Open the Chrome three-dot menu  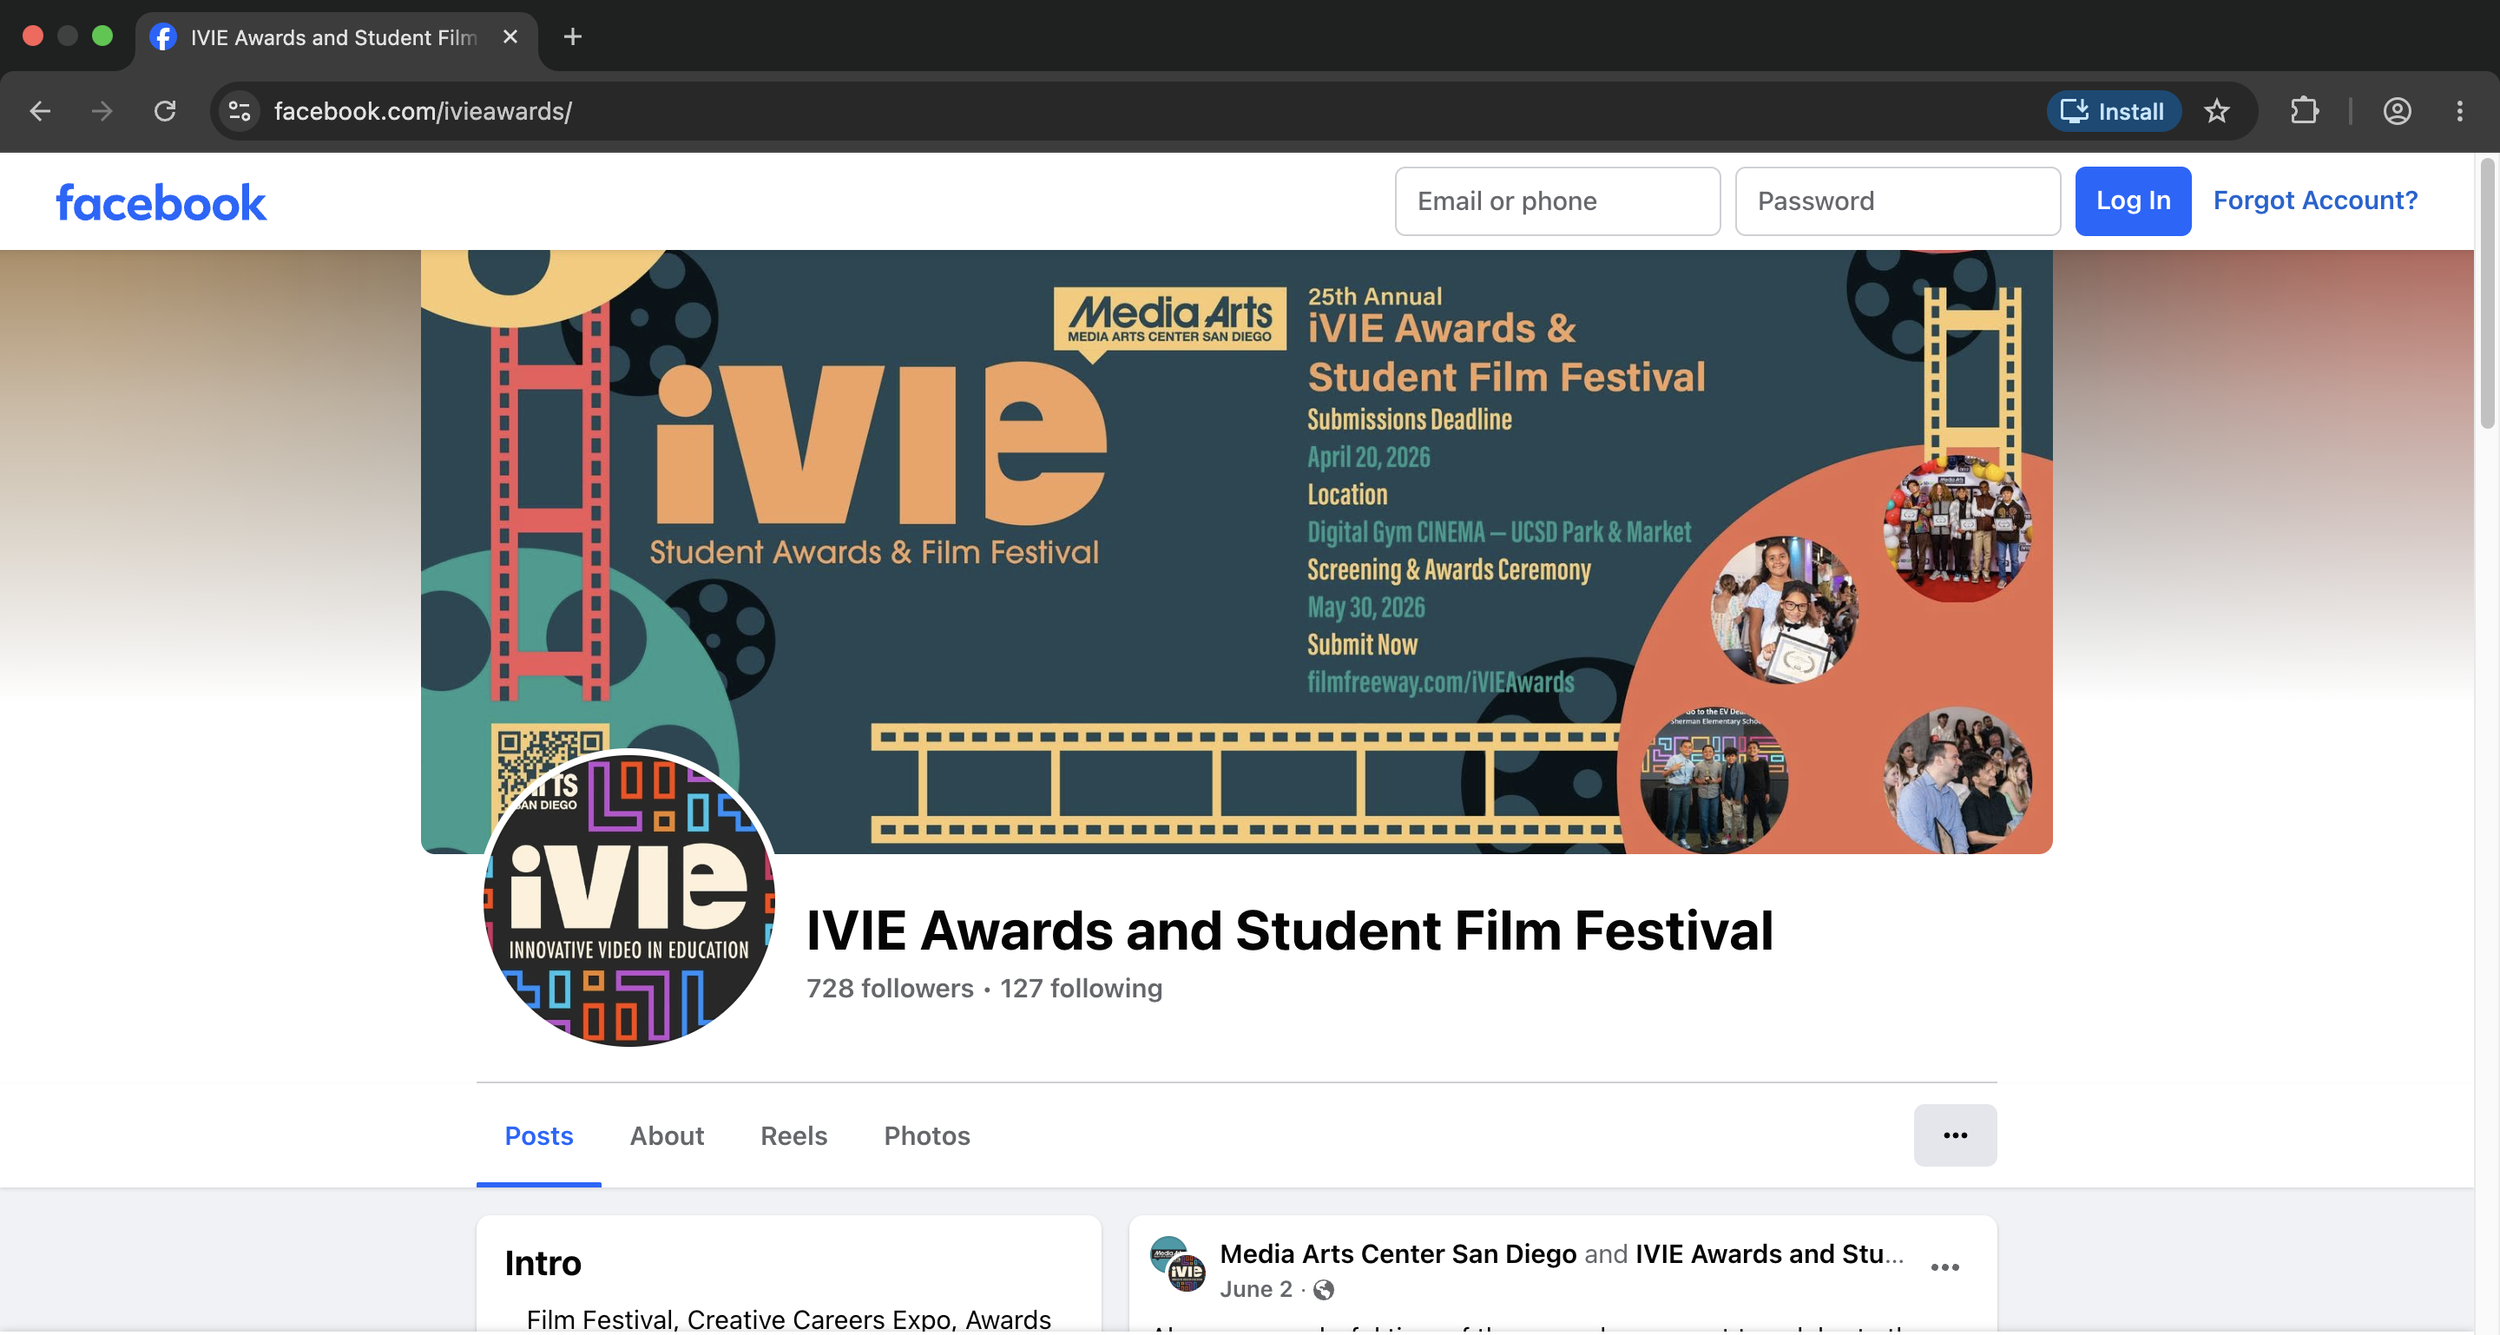tap(2460, 111)
